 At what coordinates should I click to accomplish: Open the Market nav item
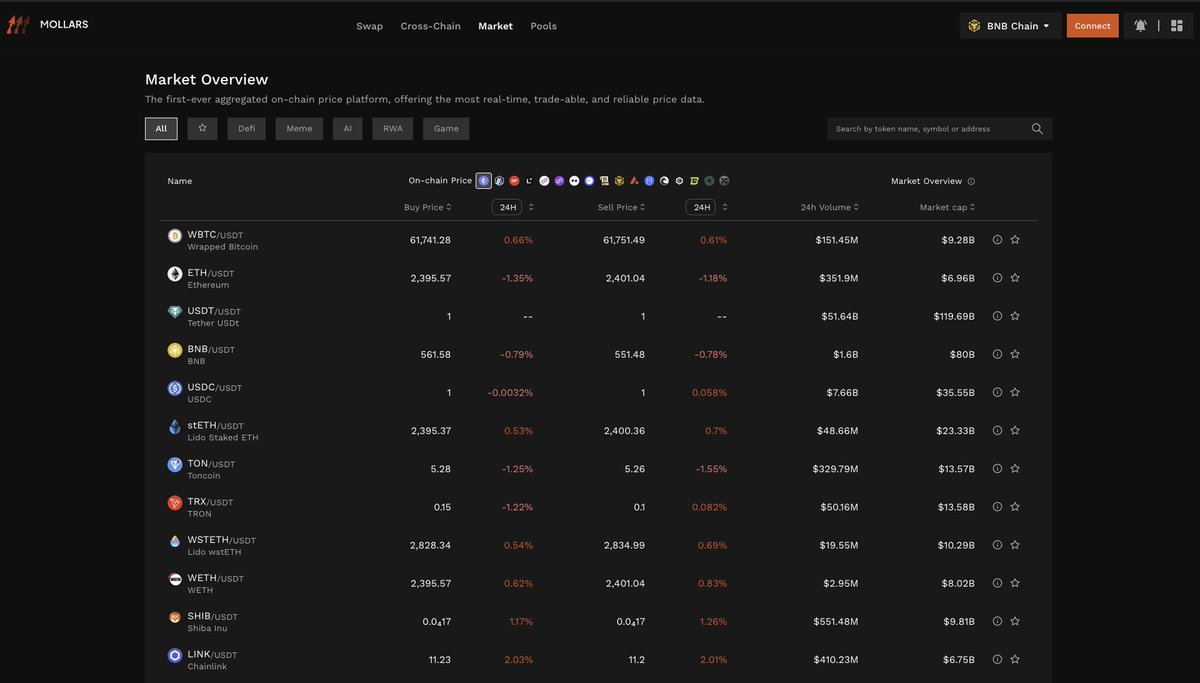(x=495, y=26)
